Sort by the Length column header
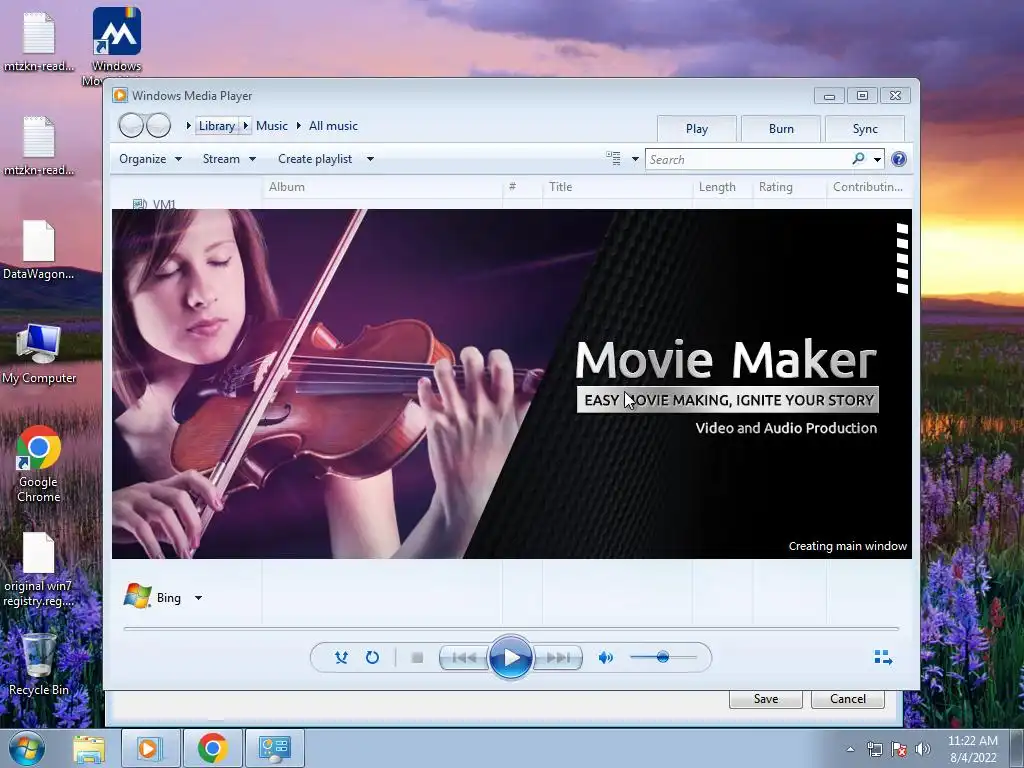 tap(723, 187)
